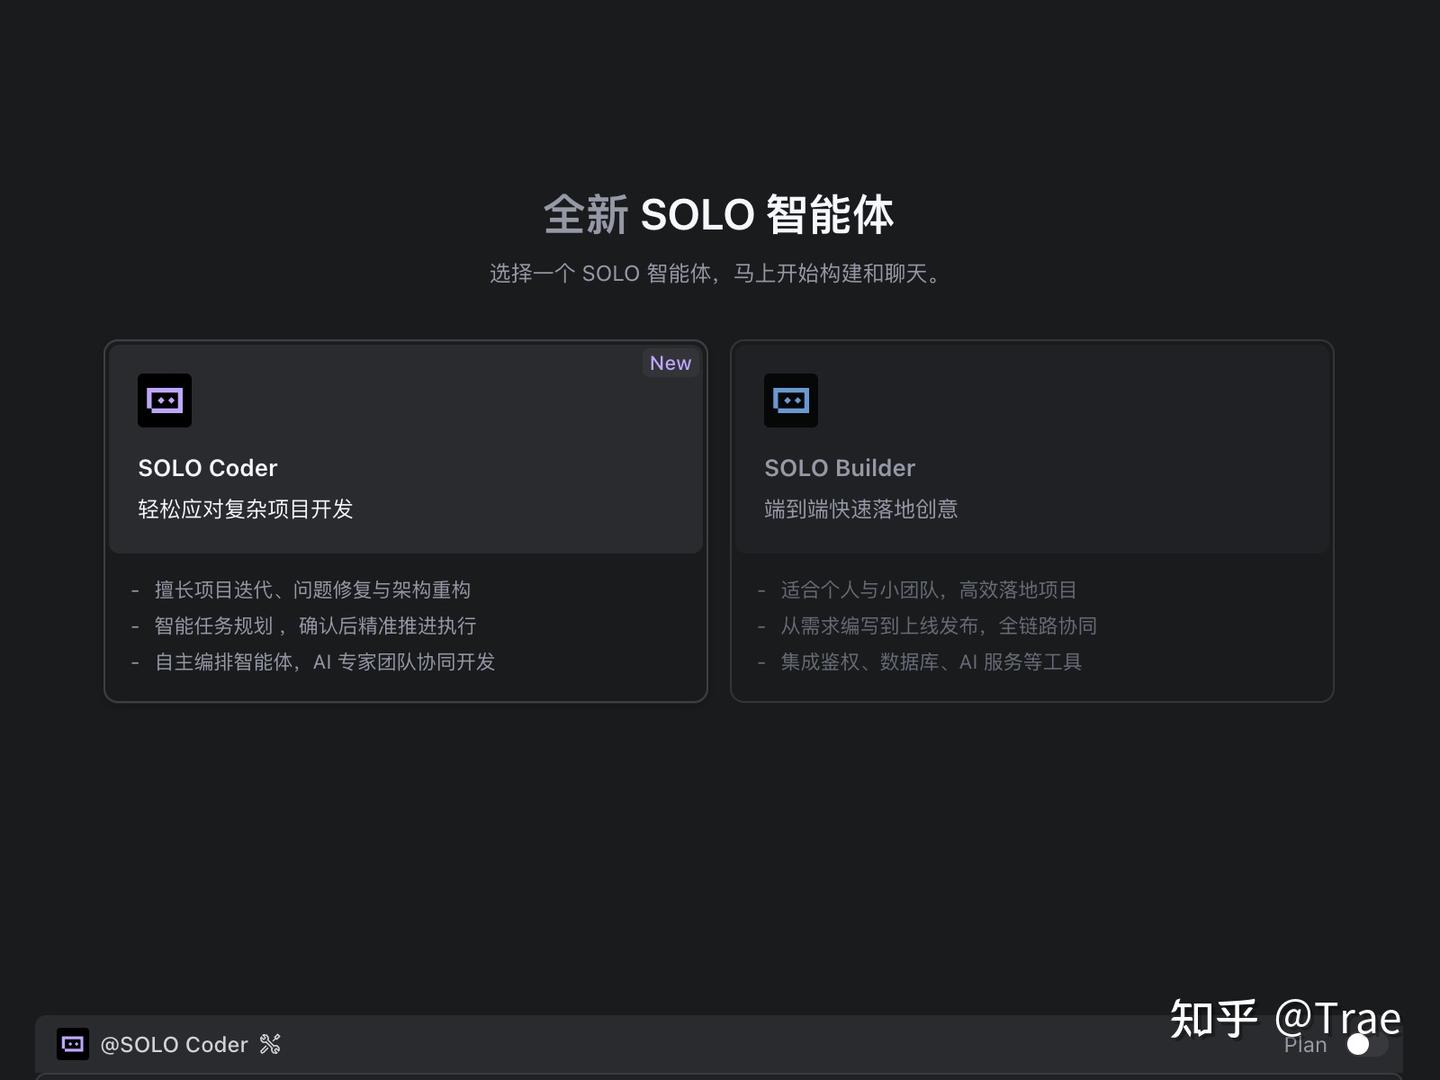Open the @SOLO Coder agent selector
The width and height of the screenshot is (1440, 1080).
pos(175,1043)
